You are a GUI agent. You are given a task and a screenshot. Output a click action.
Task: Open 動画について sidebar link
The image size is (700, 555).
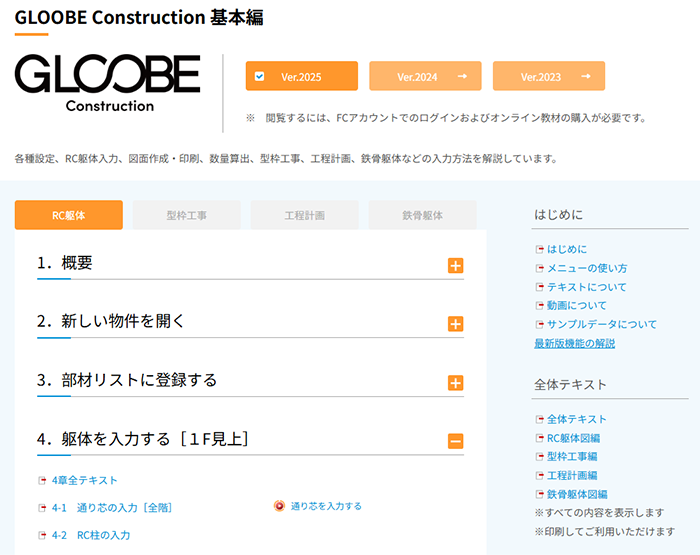[x=577, y=305]
